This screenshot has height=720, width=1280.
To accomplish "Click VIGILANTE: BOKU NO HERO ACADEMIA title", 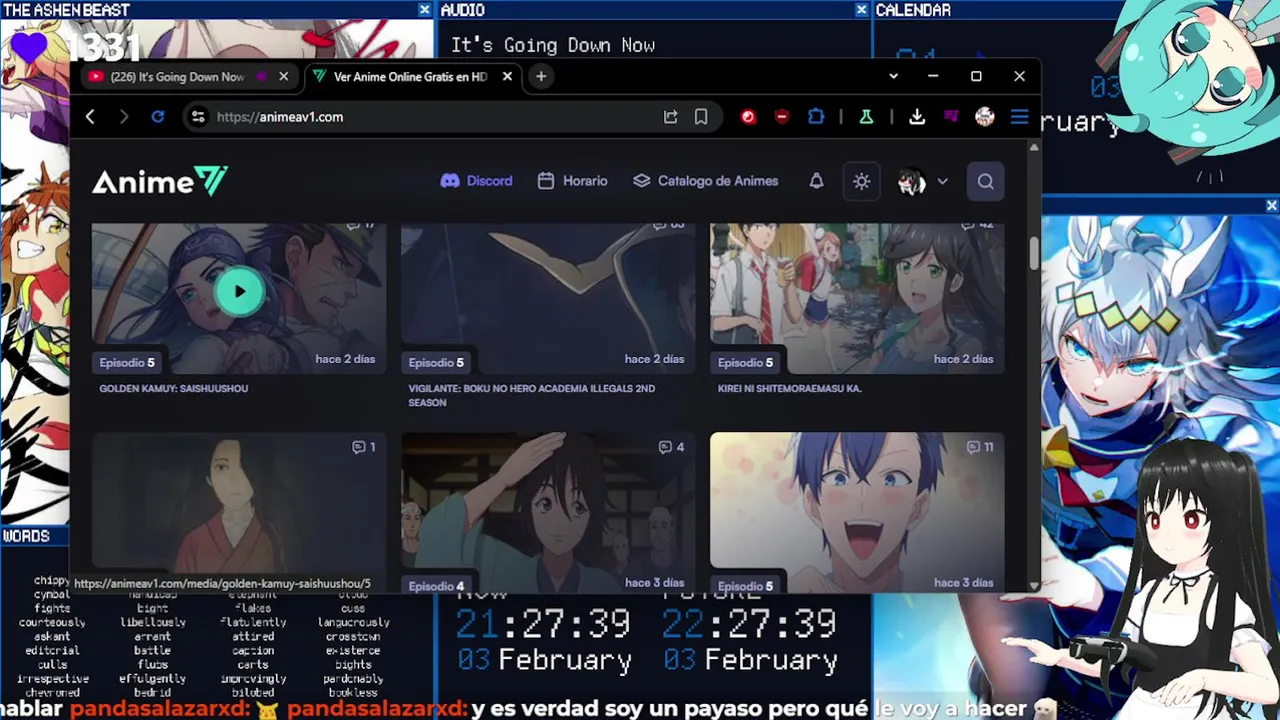I will 532,395.
